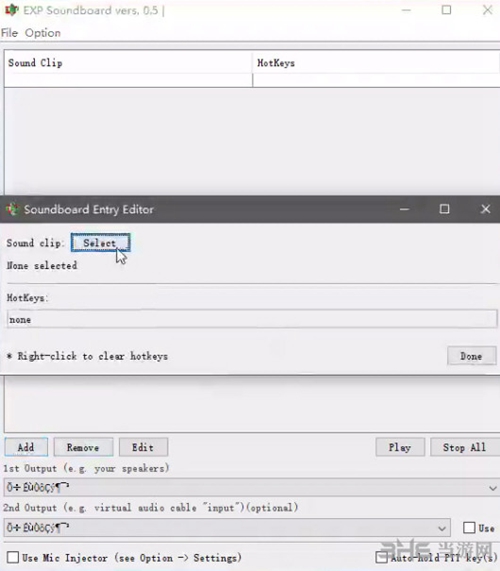Click the EXP Soundboard app icon
The image size is (500, 571).
(x=11, y=10)
